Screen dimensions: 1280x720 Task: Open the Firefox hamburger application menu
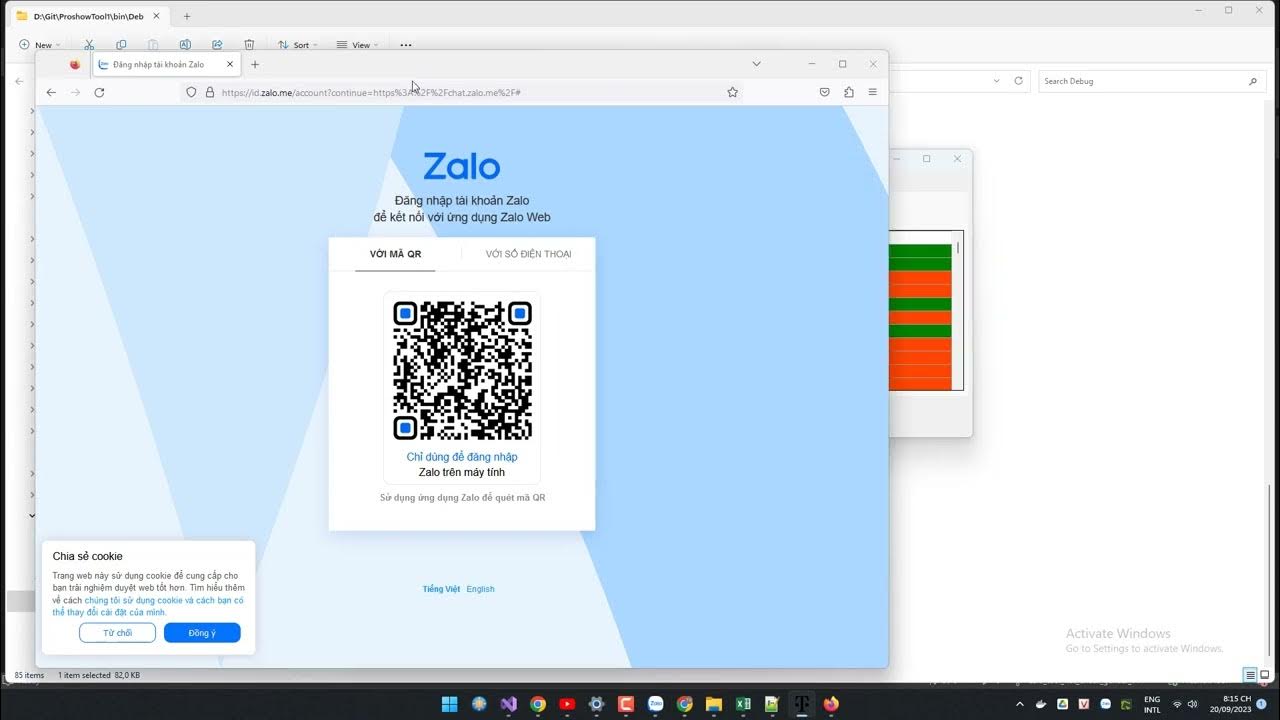(872, 92)
